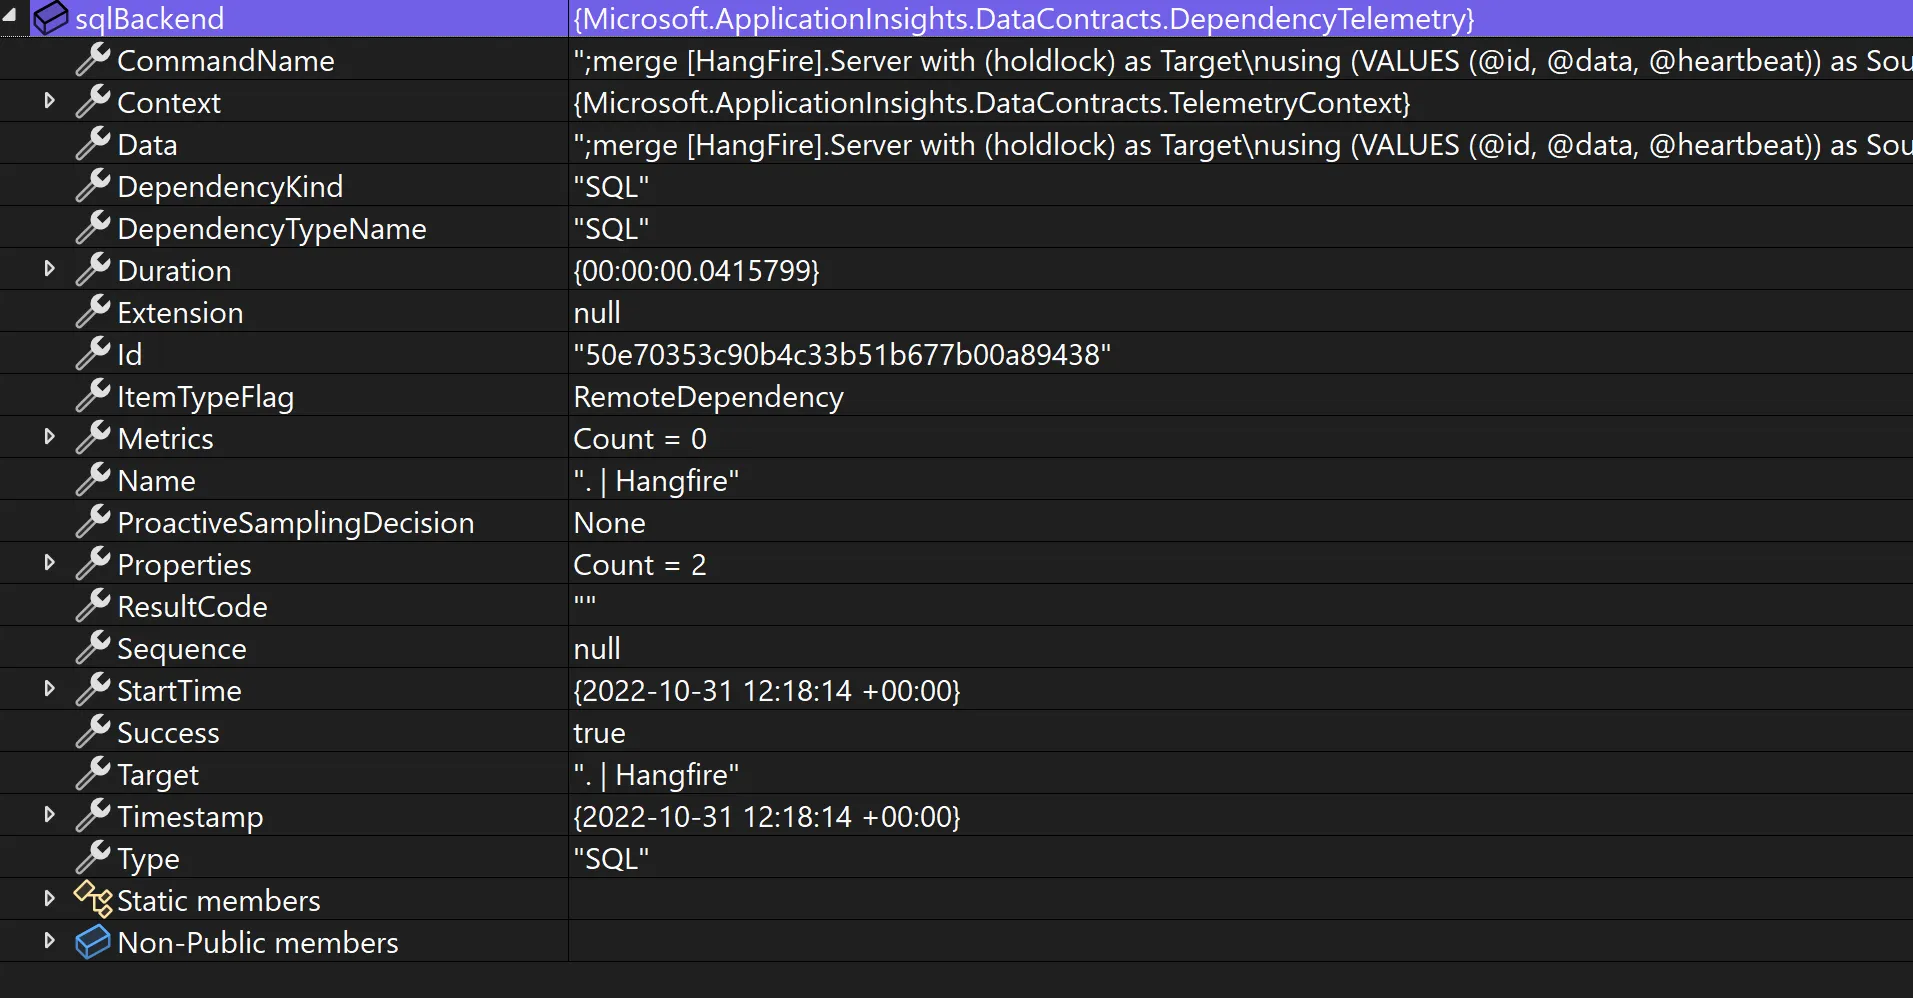
Task: Select the ProactiveSamplingDecision row
Action: click(295, 523)
